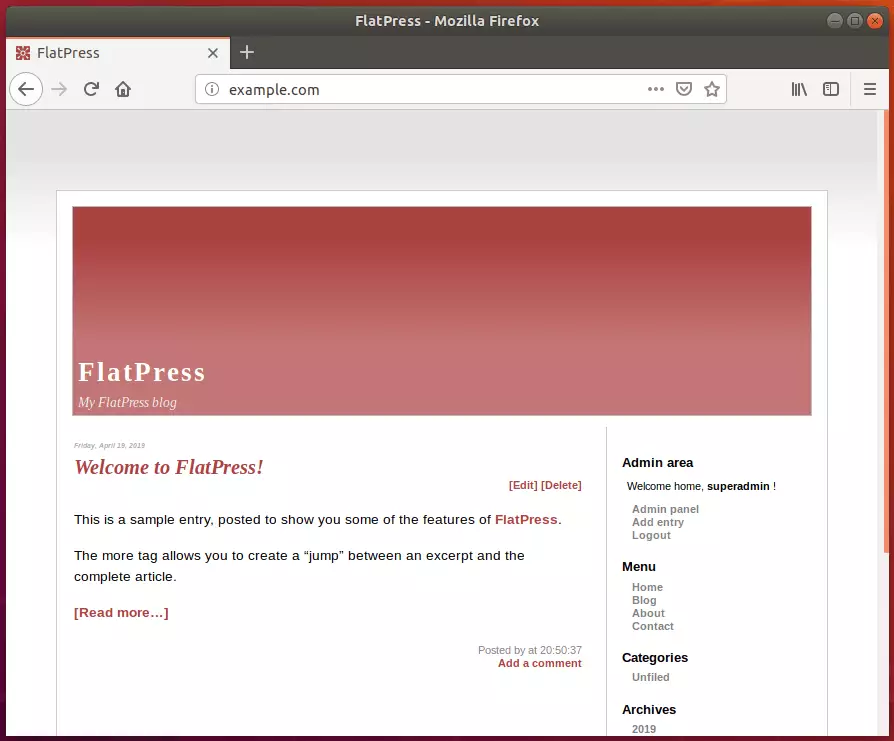Click the "Archives" sidebar heading

point(649,710)
